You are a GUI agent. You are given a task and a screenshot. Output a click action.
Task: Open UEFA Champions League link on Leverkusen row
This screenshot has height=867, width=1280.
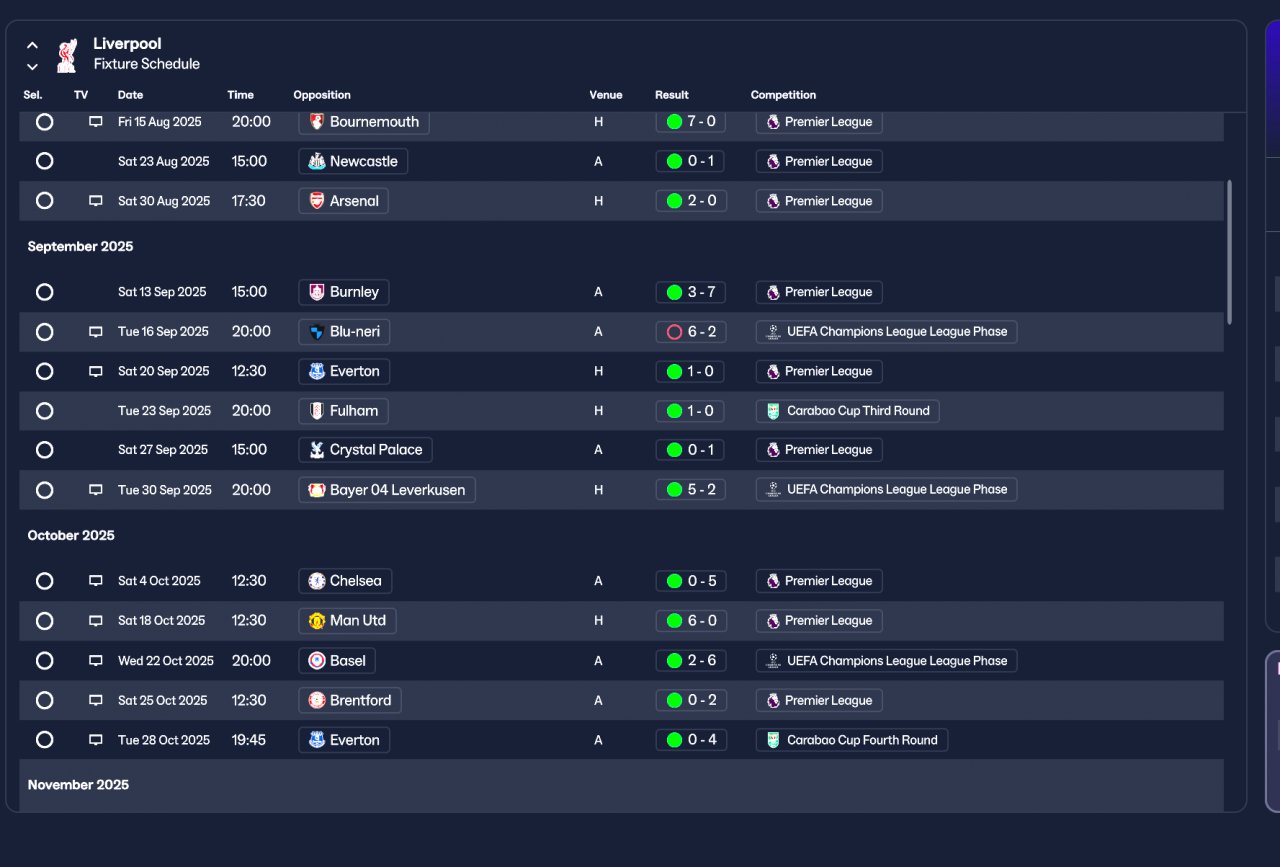coord(887,490)
